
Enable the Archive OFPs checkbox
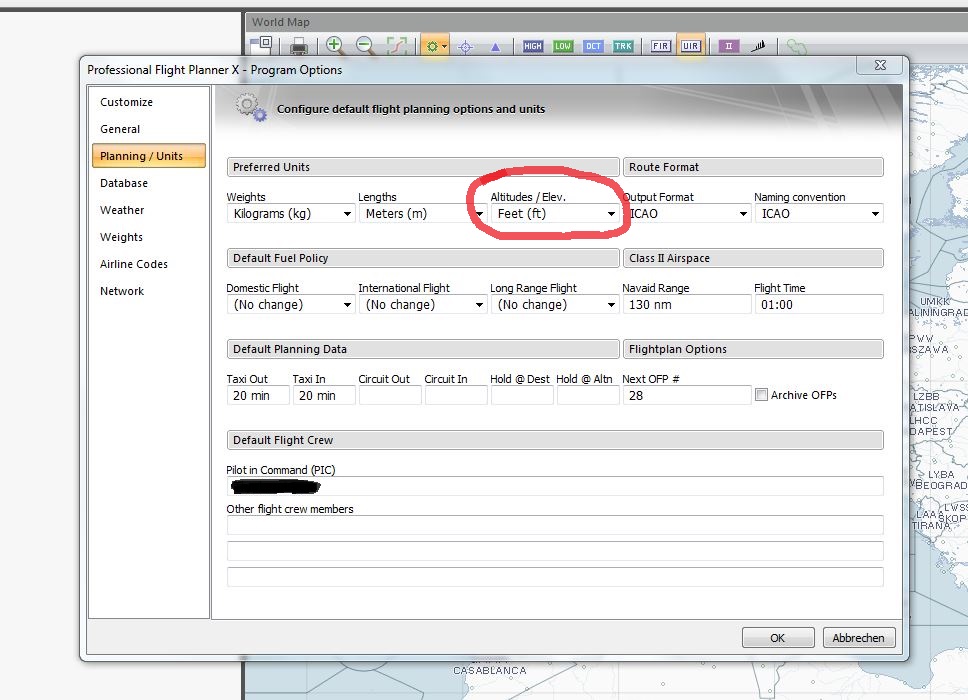pyautogui.click(x=762, y=395)
